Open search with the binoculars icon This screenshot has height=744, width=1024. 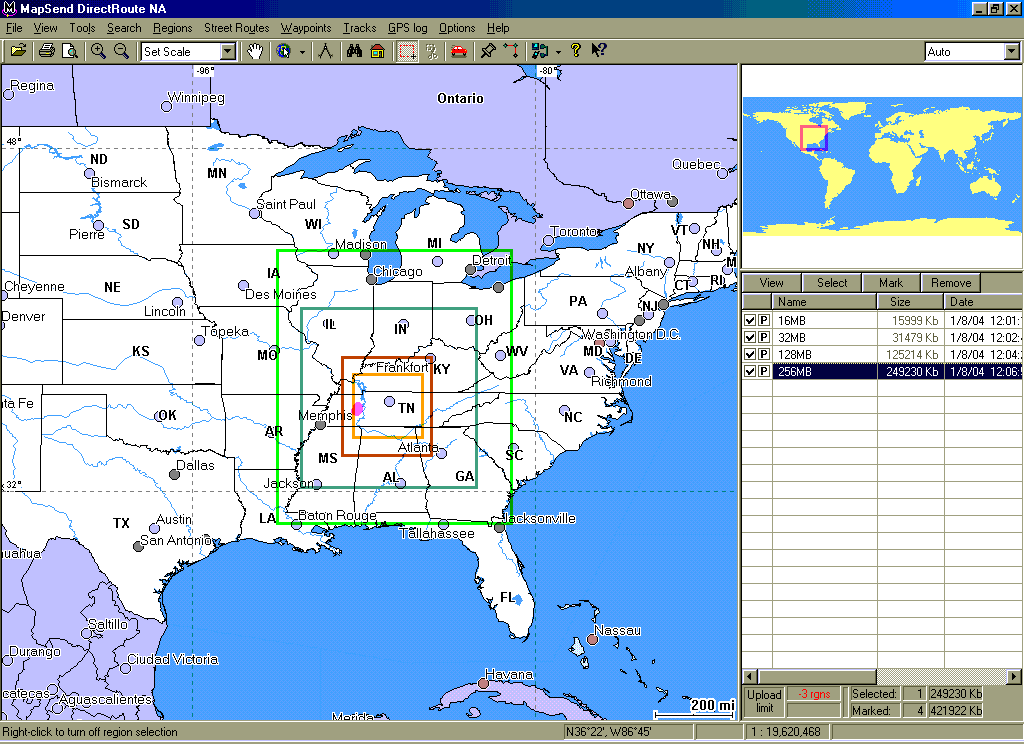355,51
